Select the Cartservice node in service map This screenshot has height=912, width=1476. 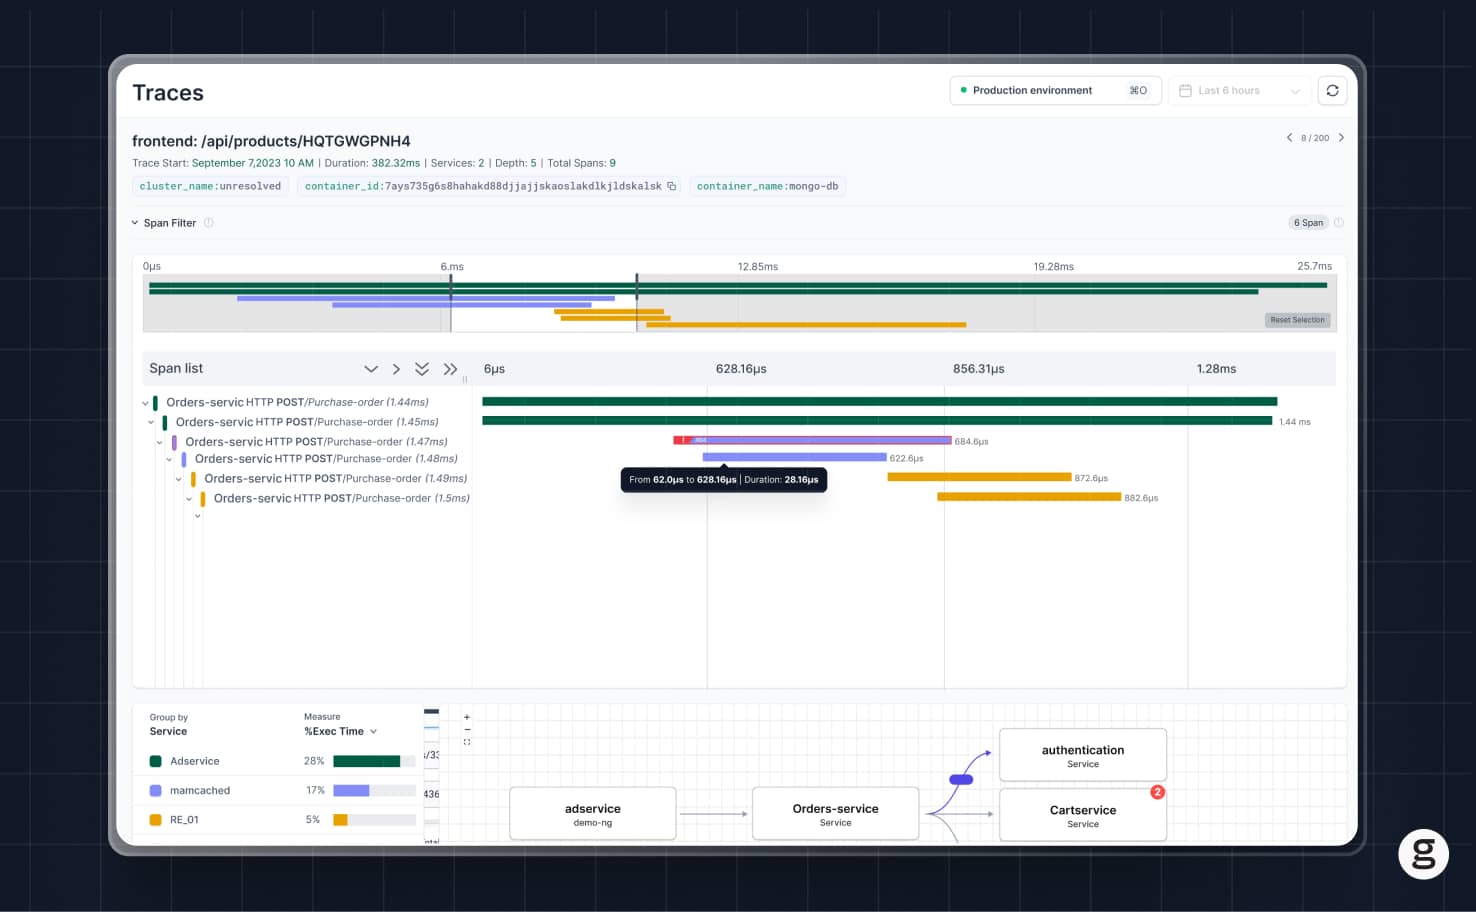tap(1083, 815)
